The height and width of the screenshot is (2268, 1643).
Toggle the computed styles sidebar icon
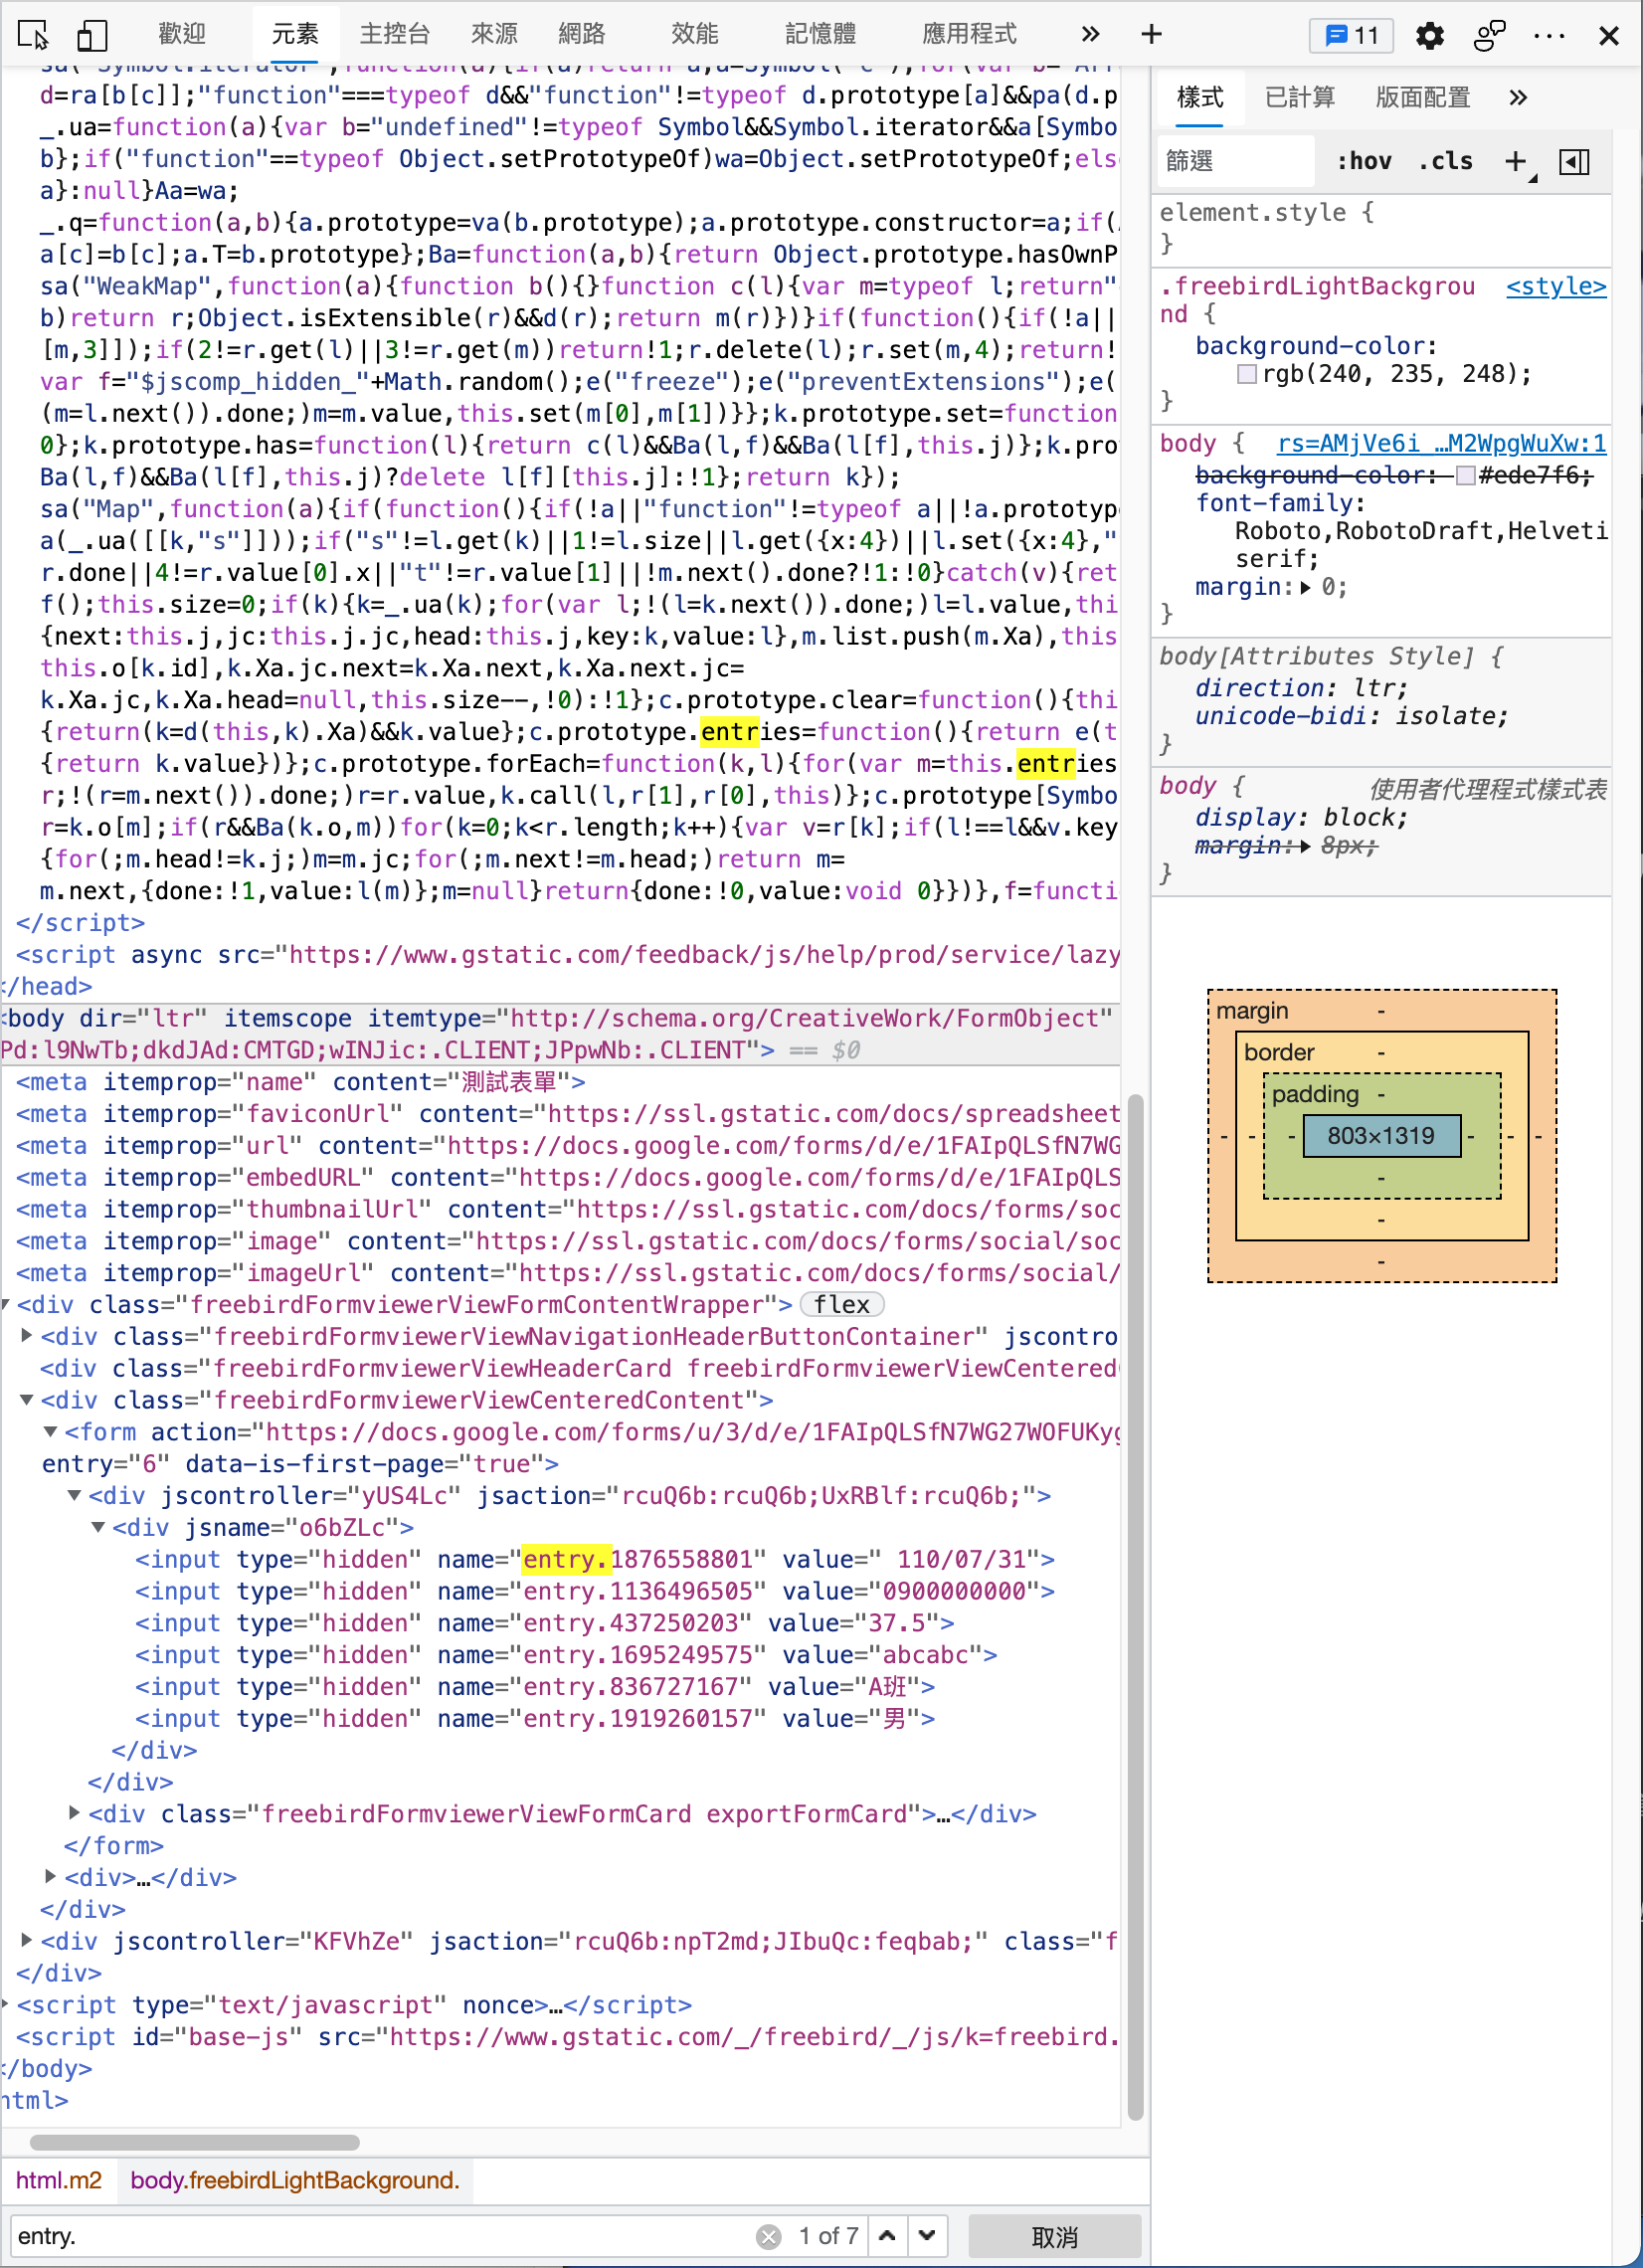[x=1574, y=161]
